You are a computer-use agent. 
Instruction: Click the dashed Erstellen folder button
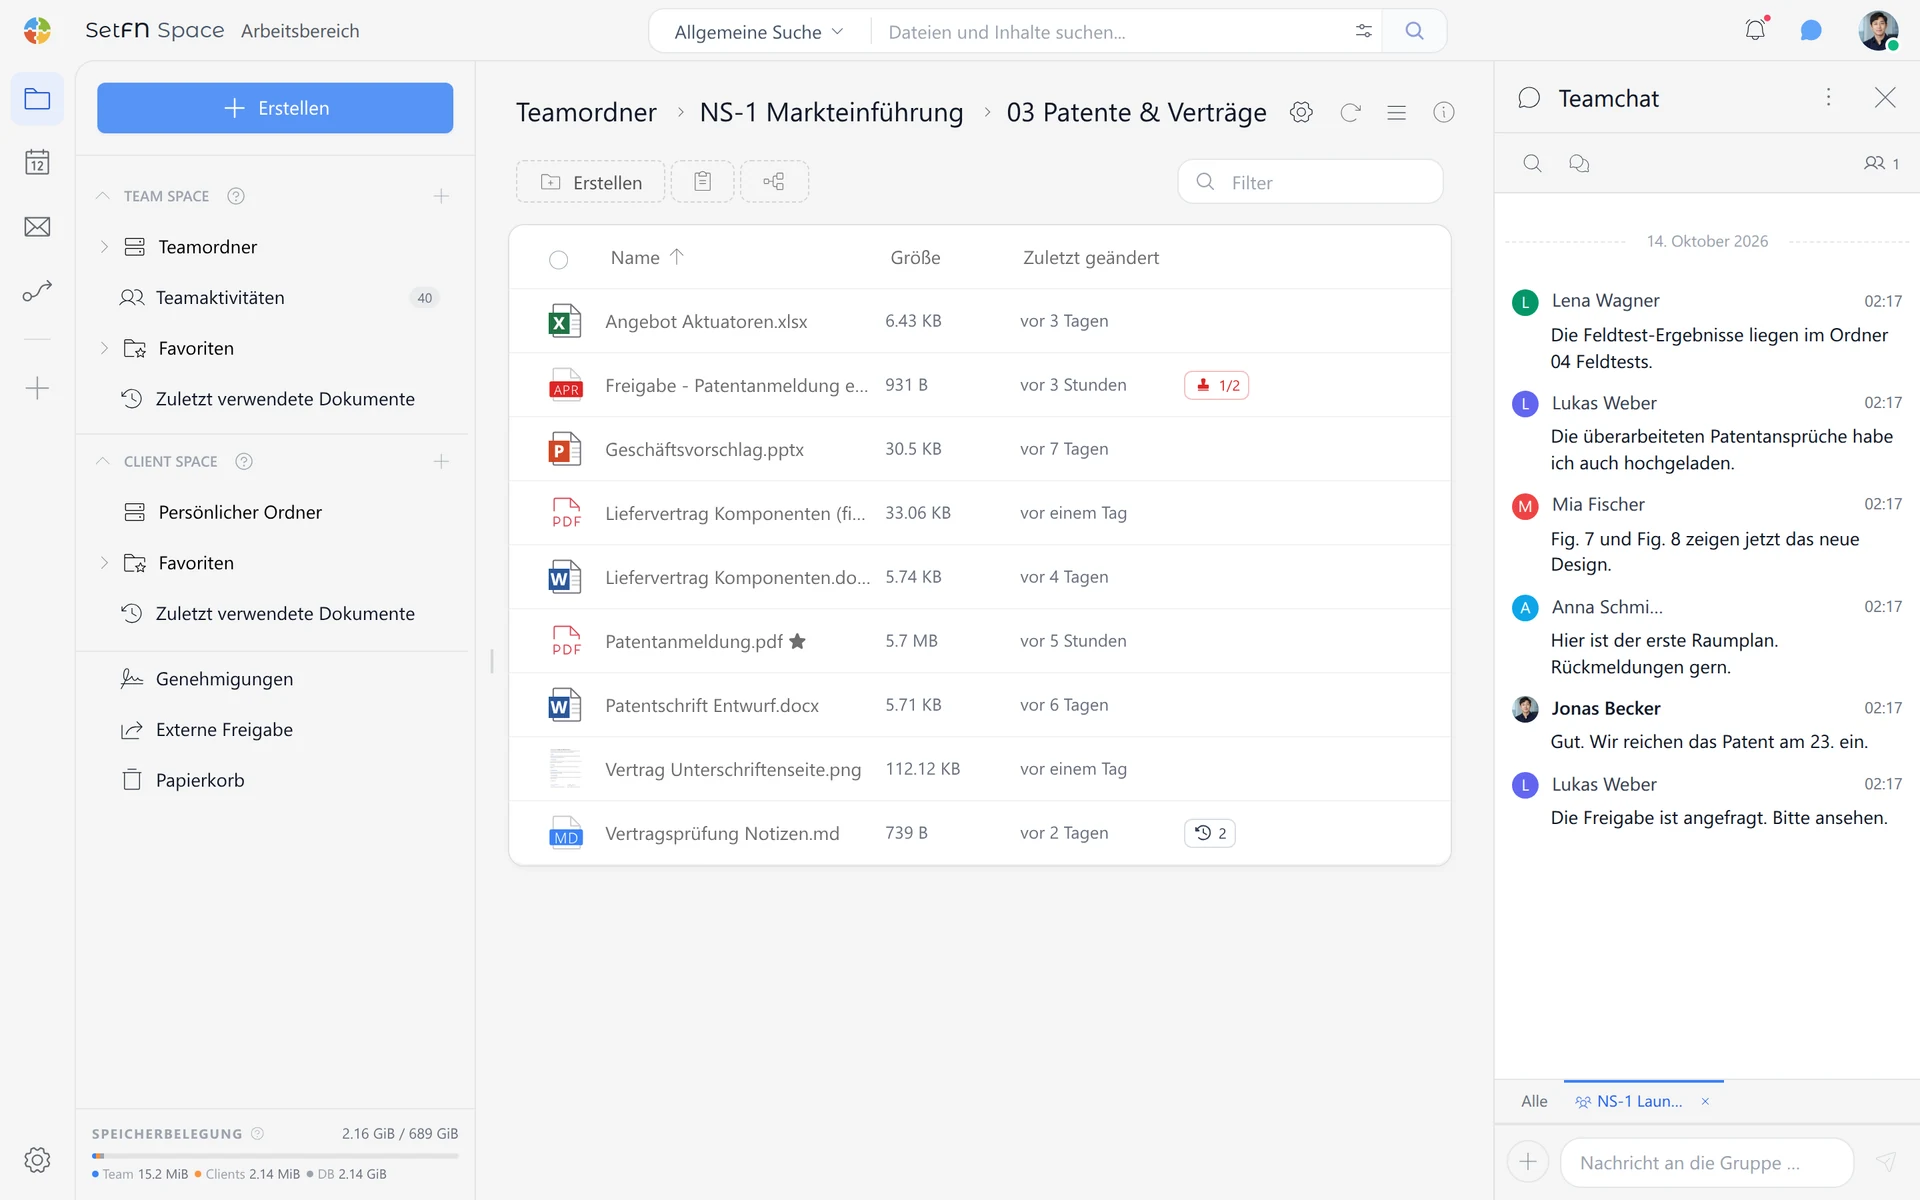pyautogui.click(x=590, y=182)
